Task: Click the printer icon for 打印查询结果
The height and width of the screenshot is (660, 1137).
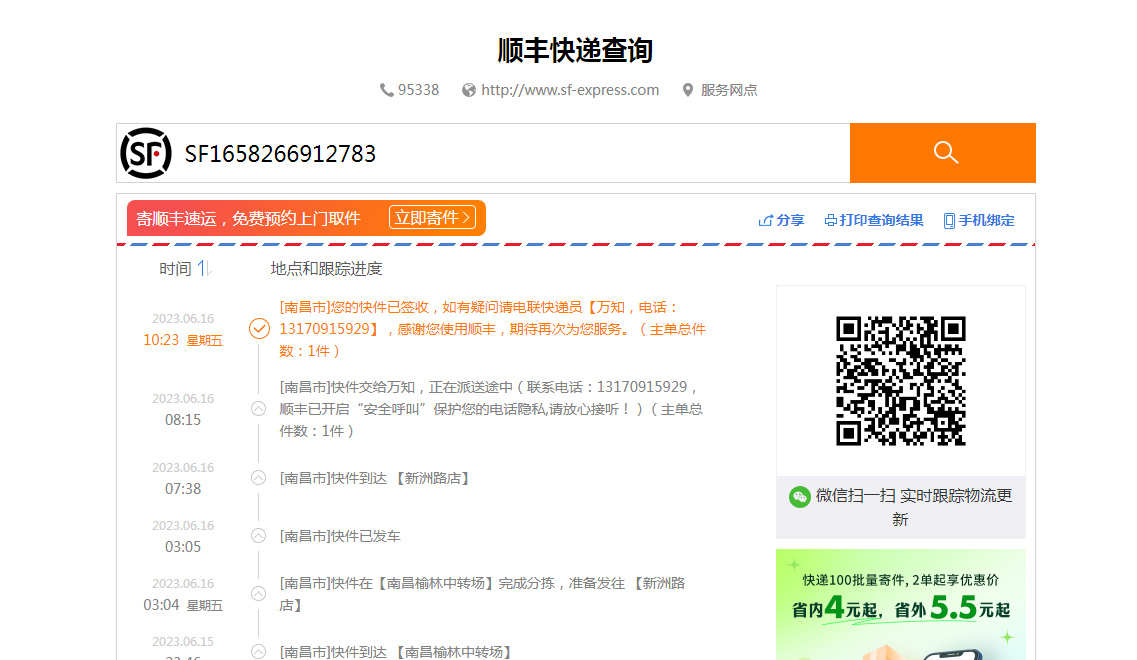Action: (831, 220)
